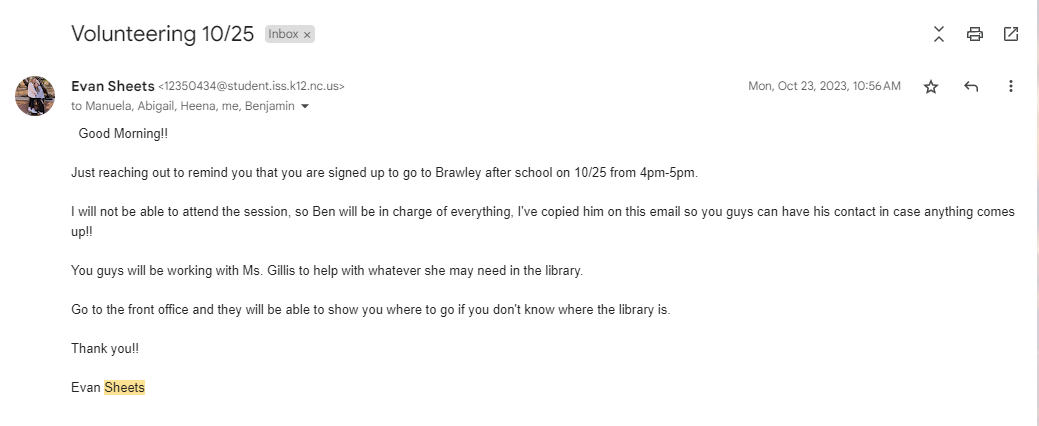The width and height of the screenshot is (1039, 426).
Task: Click the sentence mentioning Ms. Gillis
Action: pyautogui.click(x=327, y=270)
